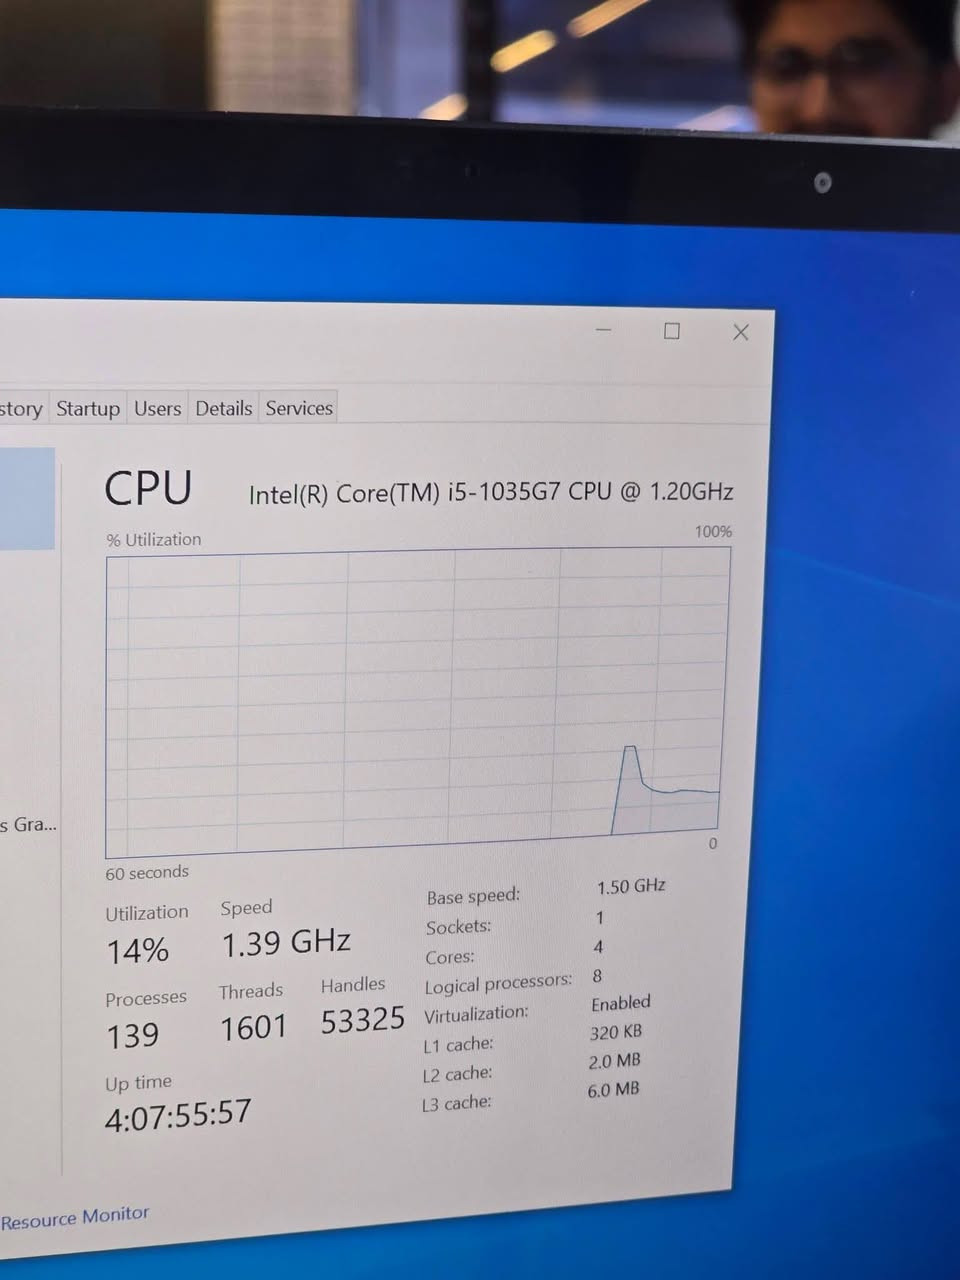Click the L2 cache value '2.0 MB'
Image resolution: width=960 pixels, height=1280 pixels.
coord(614,1060)
